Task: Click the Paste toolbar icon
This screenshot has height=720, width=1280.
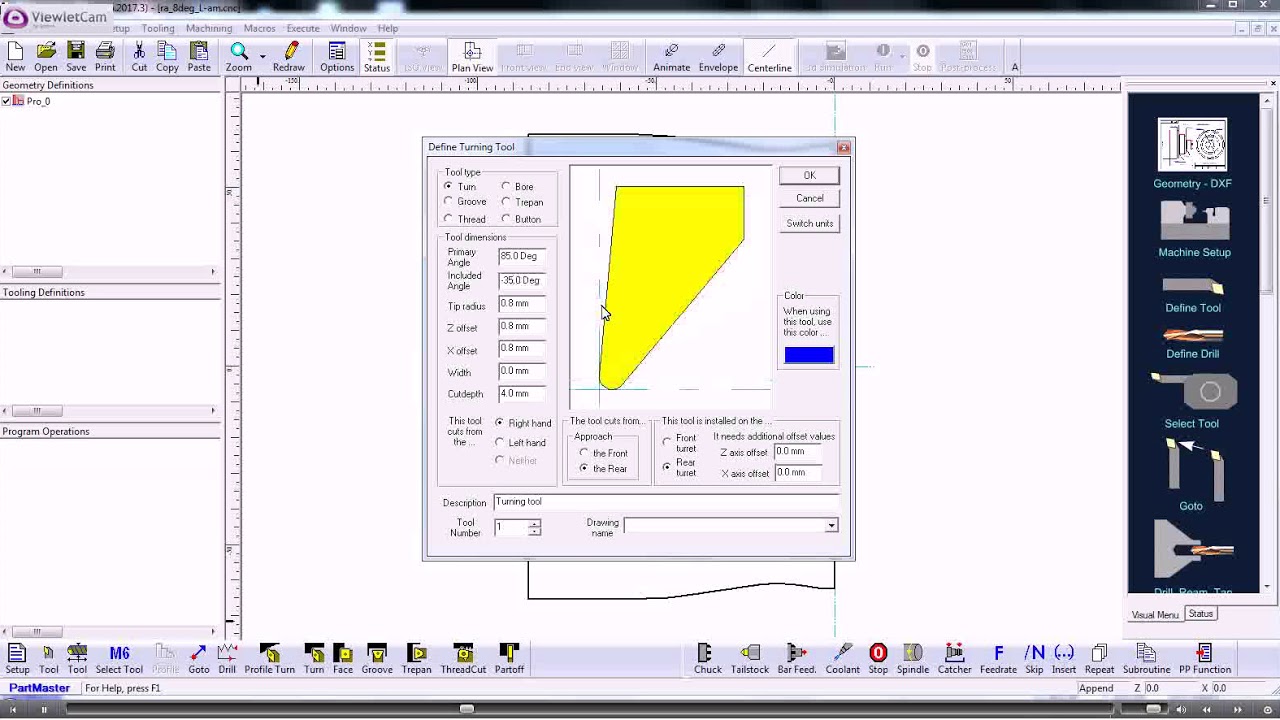Action: 199,57
